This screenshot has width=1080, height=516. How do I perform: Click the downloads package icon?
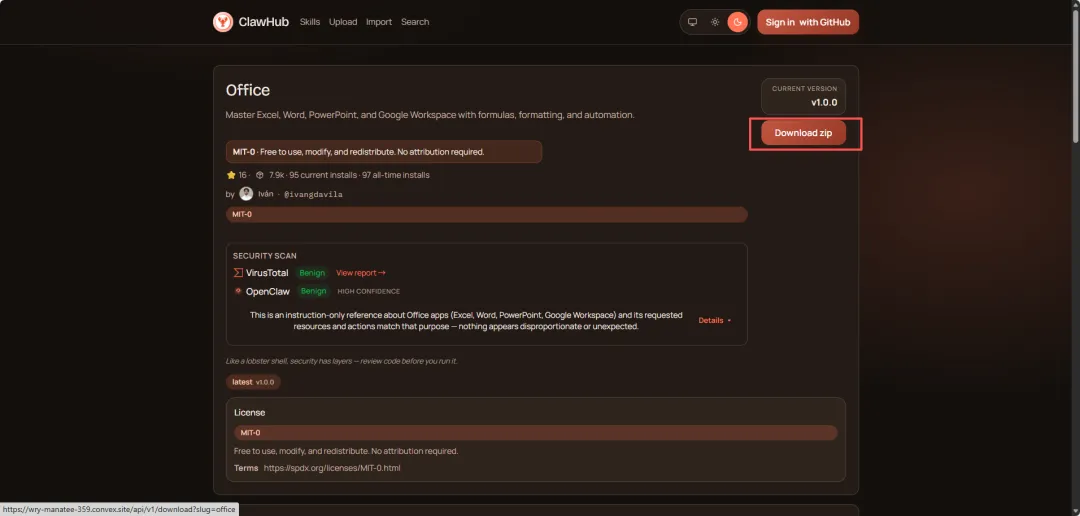pyautogui.click(x=260, y=175)
